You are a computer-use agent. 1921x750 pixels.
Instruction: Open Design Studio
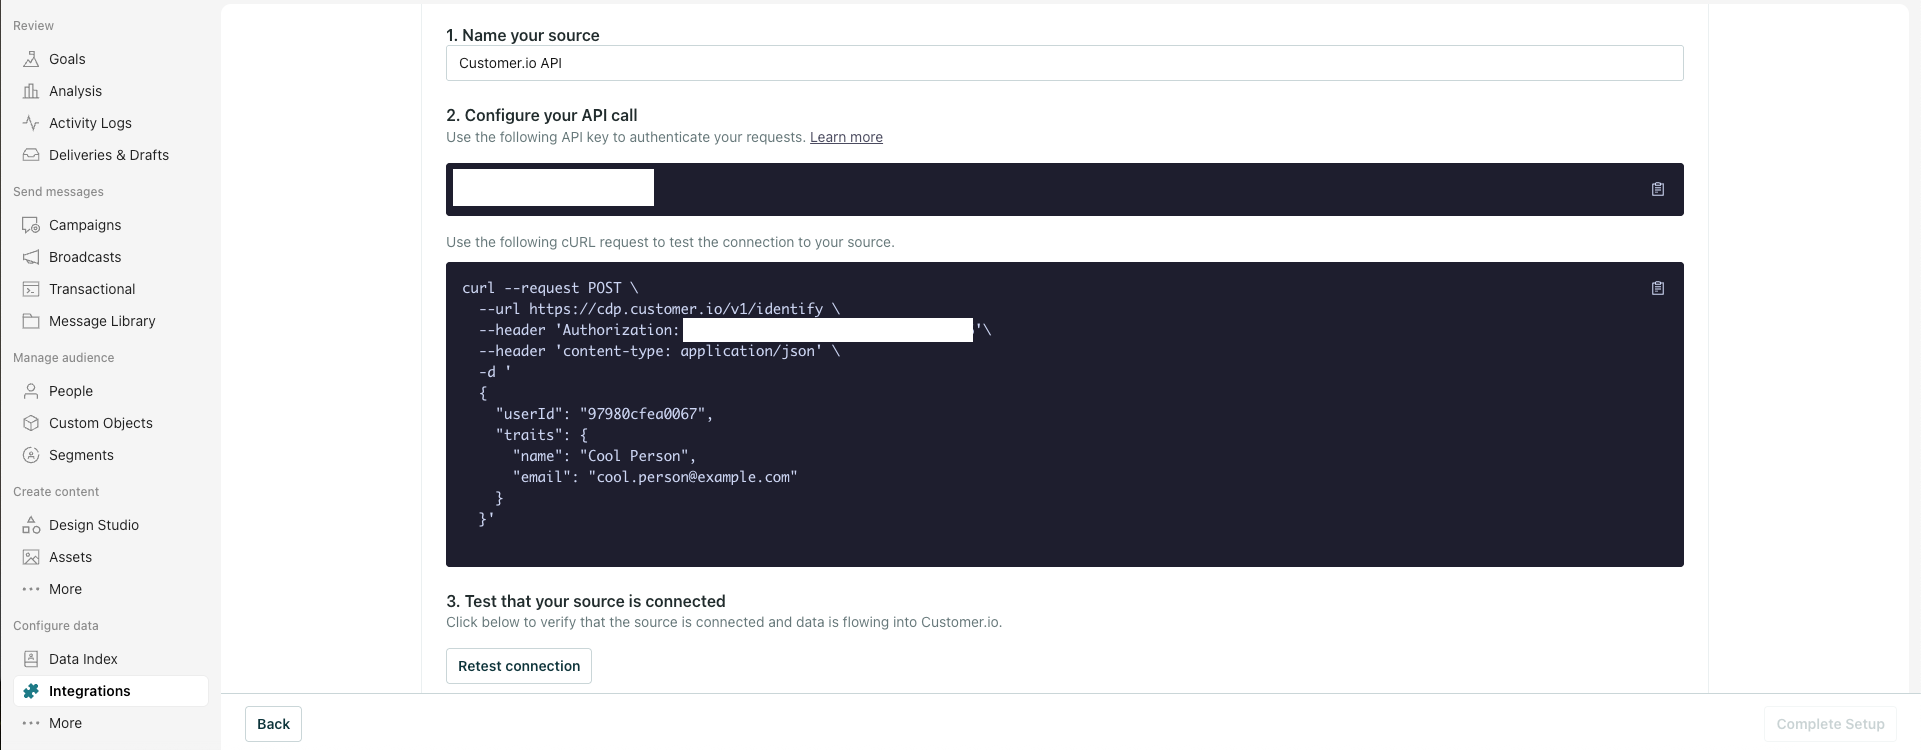(94, 525)
